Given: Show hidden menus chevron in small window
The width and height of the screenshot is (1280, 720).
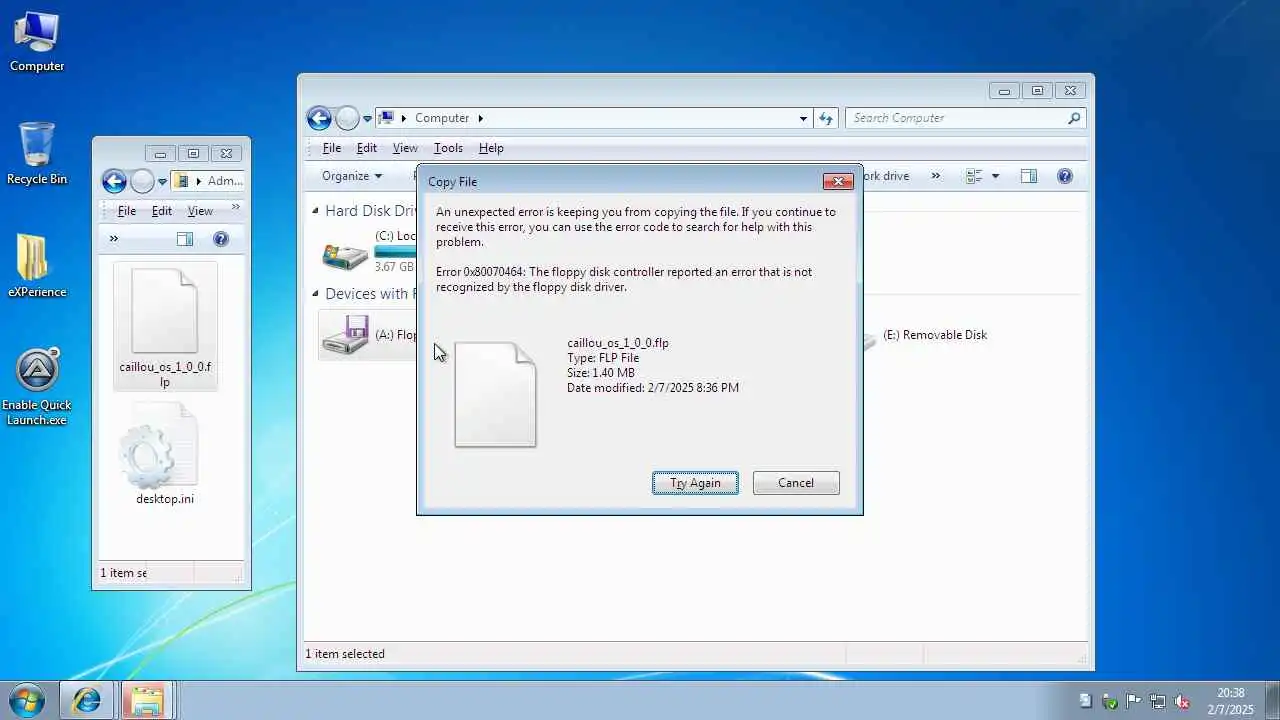Looking at the screenshot, I should [236, 208].
